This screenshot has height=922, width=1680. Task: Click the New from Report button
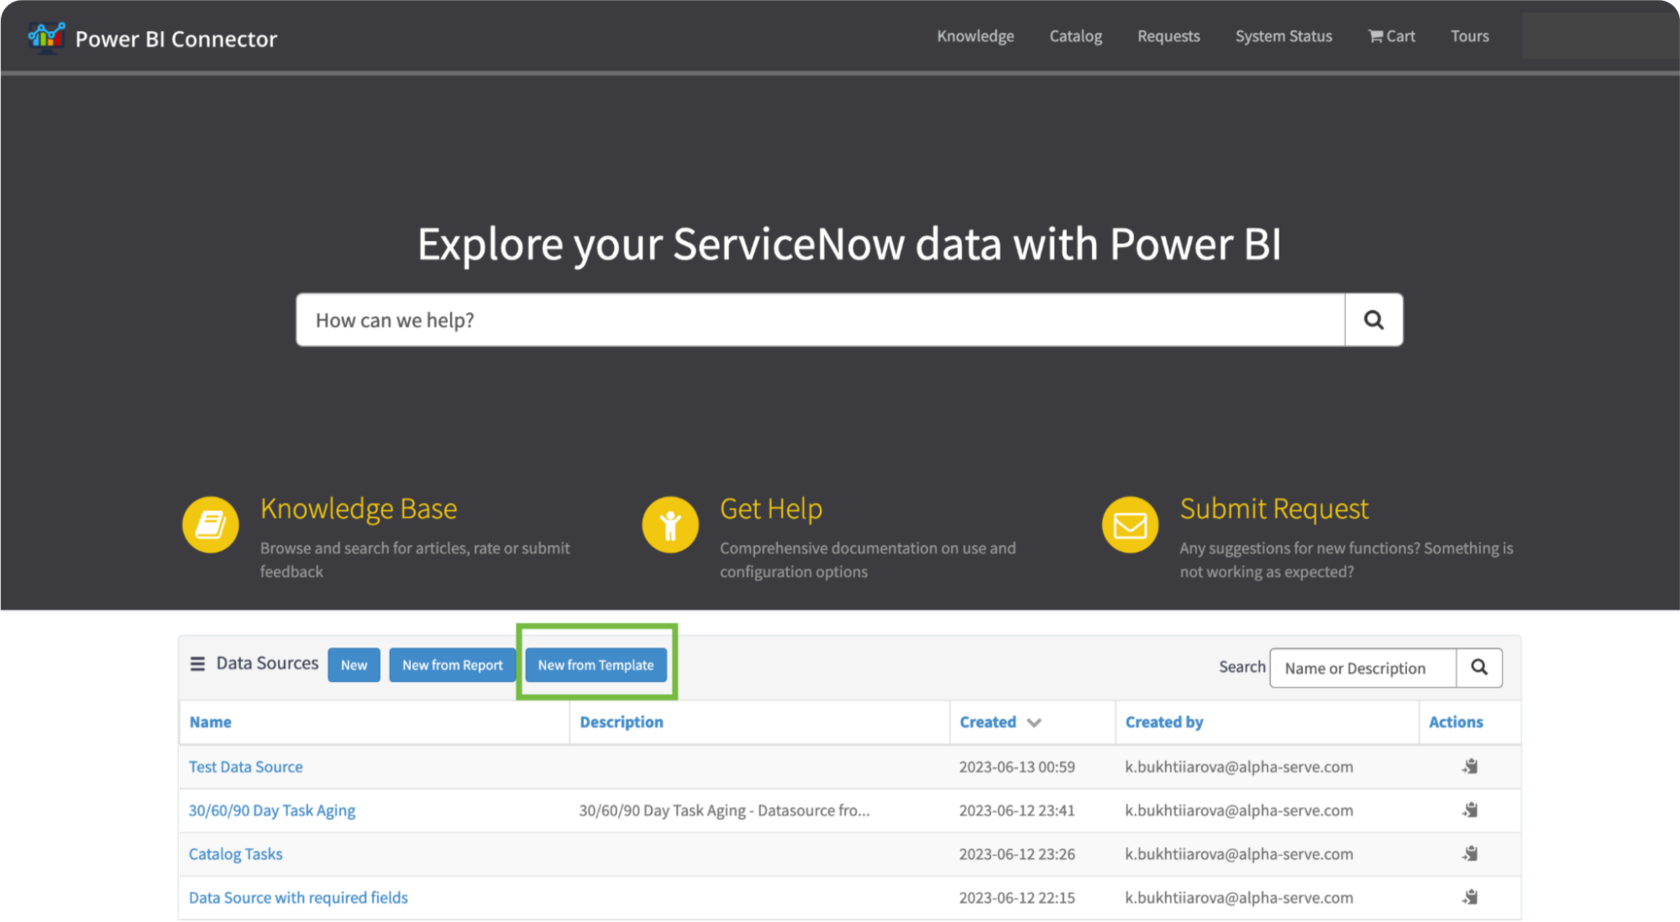tap(452, 664)
